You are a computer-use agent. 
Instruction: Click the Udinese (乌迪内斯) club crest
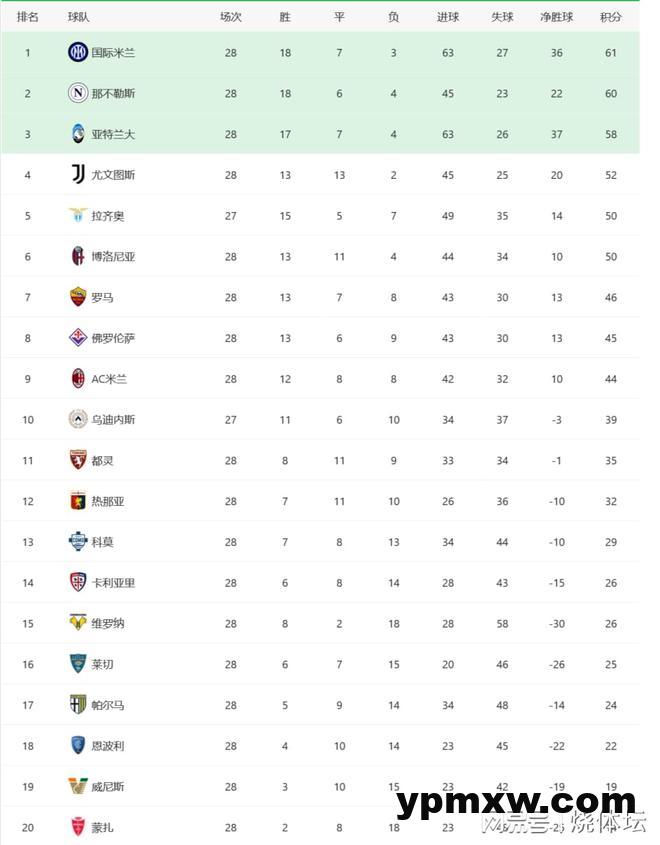pyautogui.click(x=78, y=420)
